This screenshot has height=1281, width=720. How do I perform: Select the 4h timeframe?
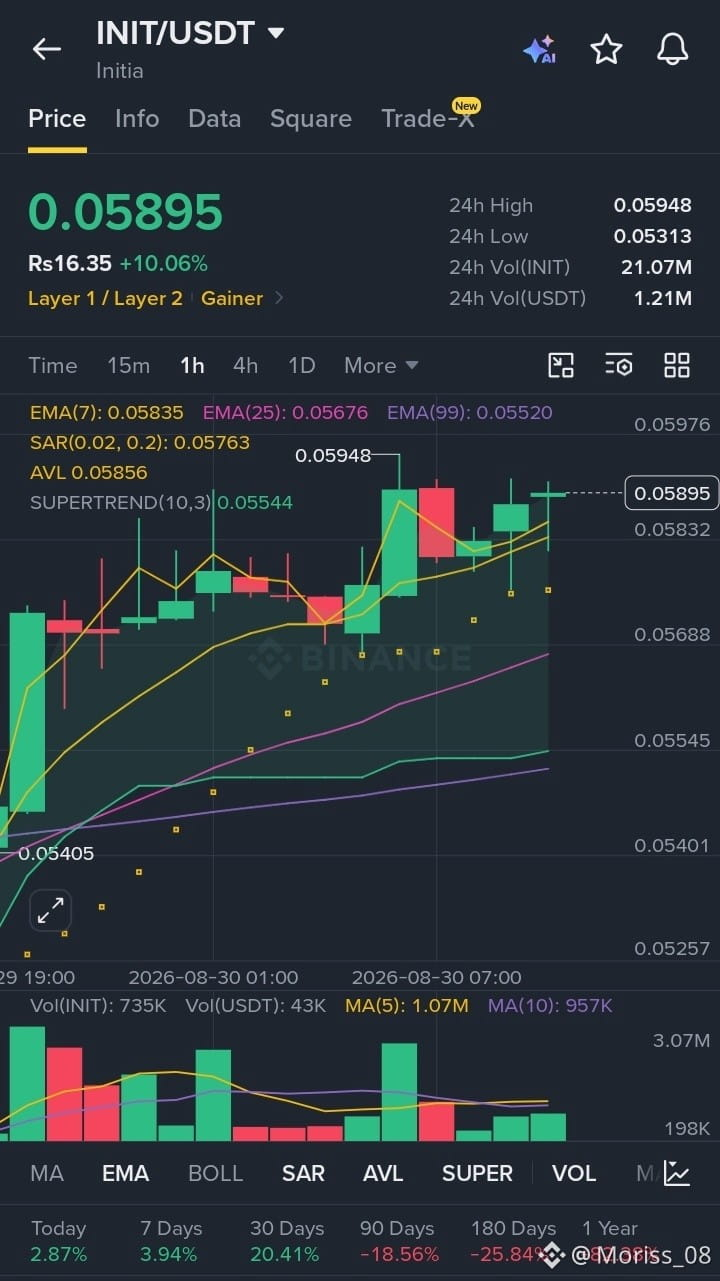(x=246, y=366)
